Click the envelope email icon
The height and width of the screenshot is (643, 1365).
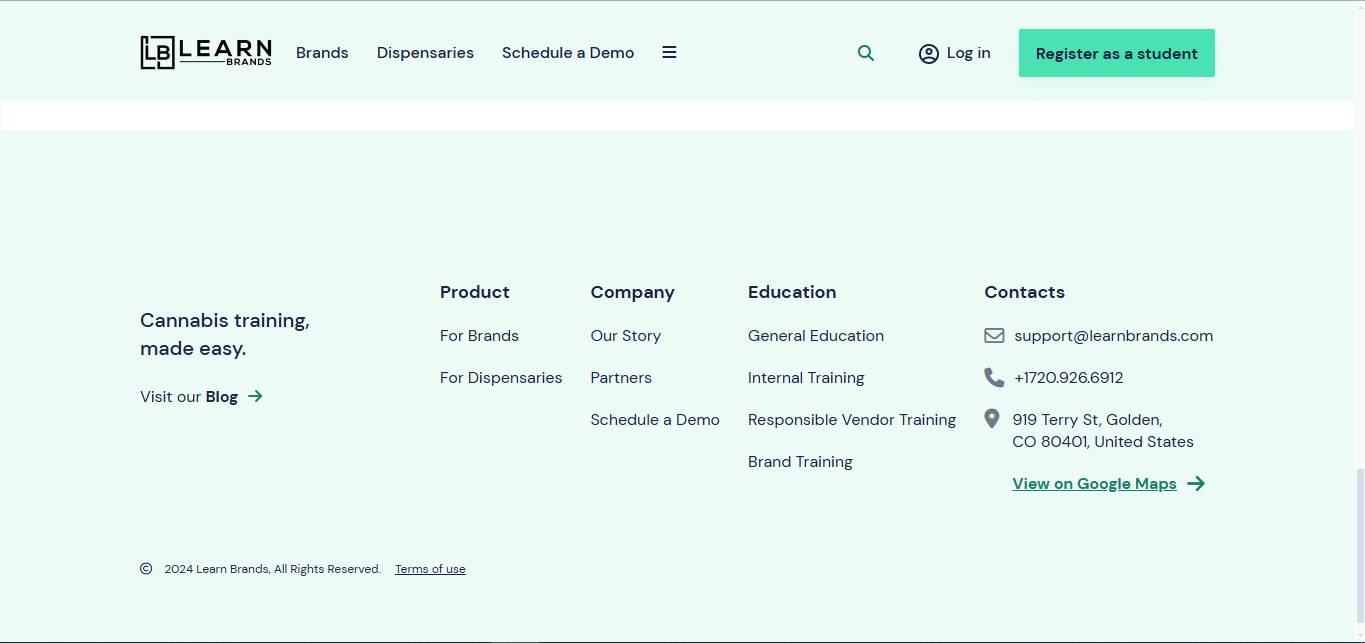(994, 336)
